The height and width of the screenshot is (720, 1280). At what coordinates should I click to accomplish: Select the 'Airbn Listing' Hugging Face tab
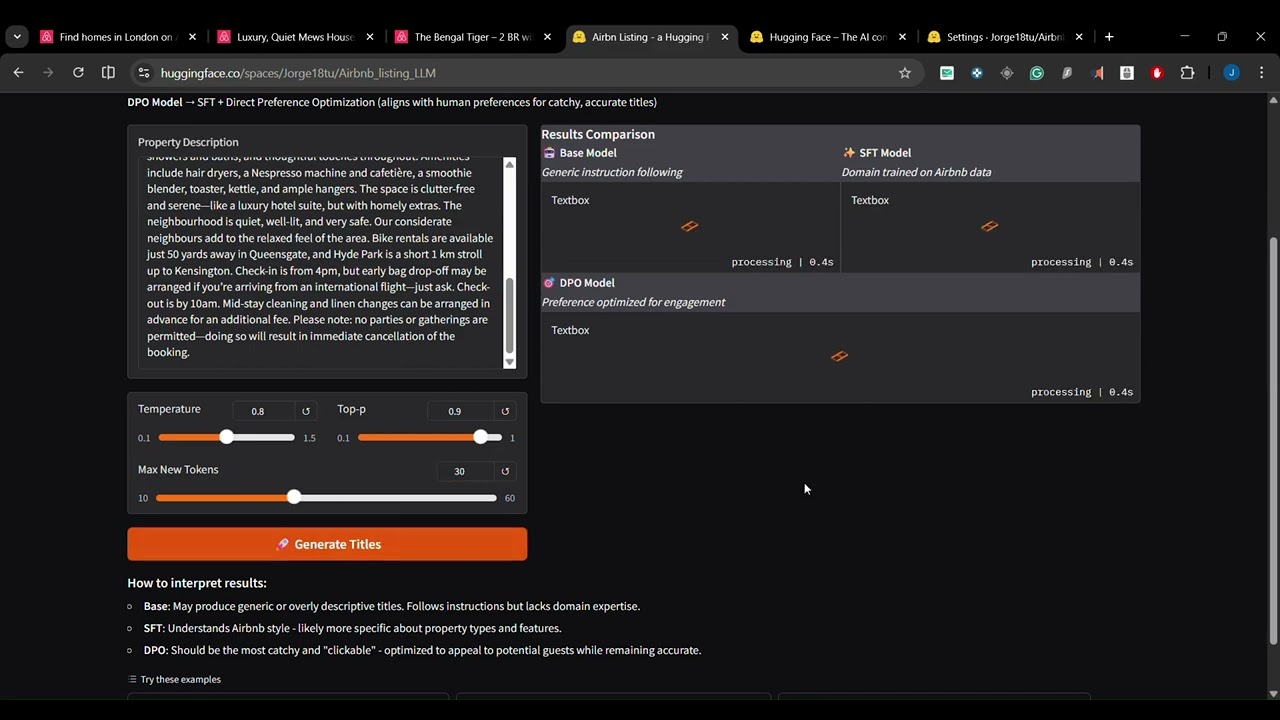(x=650, y=37)
